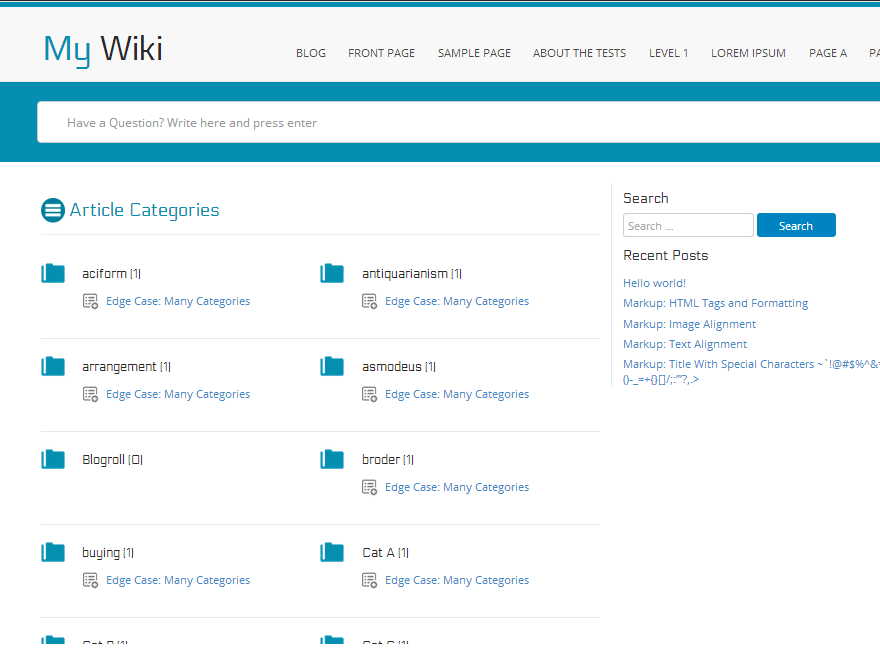The height and width of the screenshot is (660, 880).
Task: Click the folder icon beside broder
Action: tap(332, 460)
